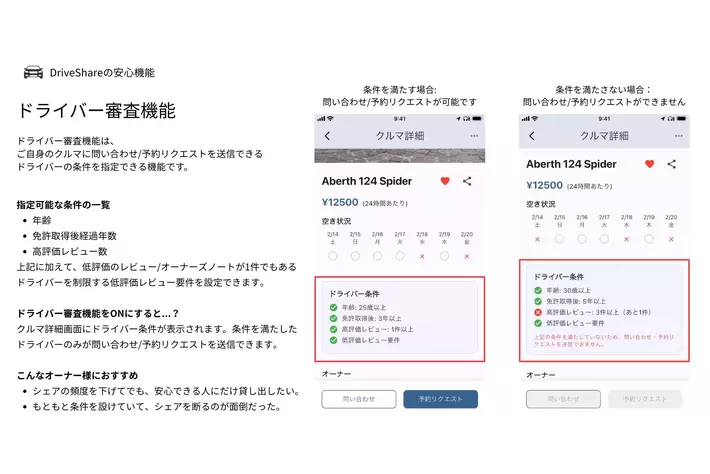Click 予約リクエスト button in left phone
The width and height of the screenshot is (710, 474).
click(x=440, y=399)
